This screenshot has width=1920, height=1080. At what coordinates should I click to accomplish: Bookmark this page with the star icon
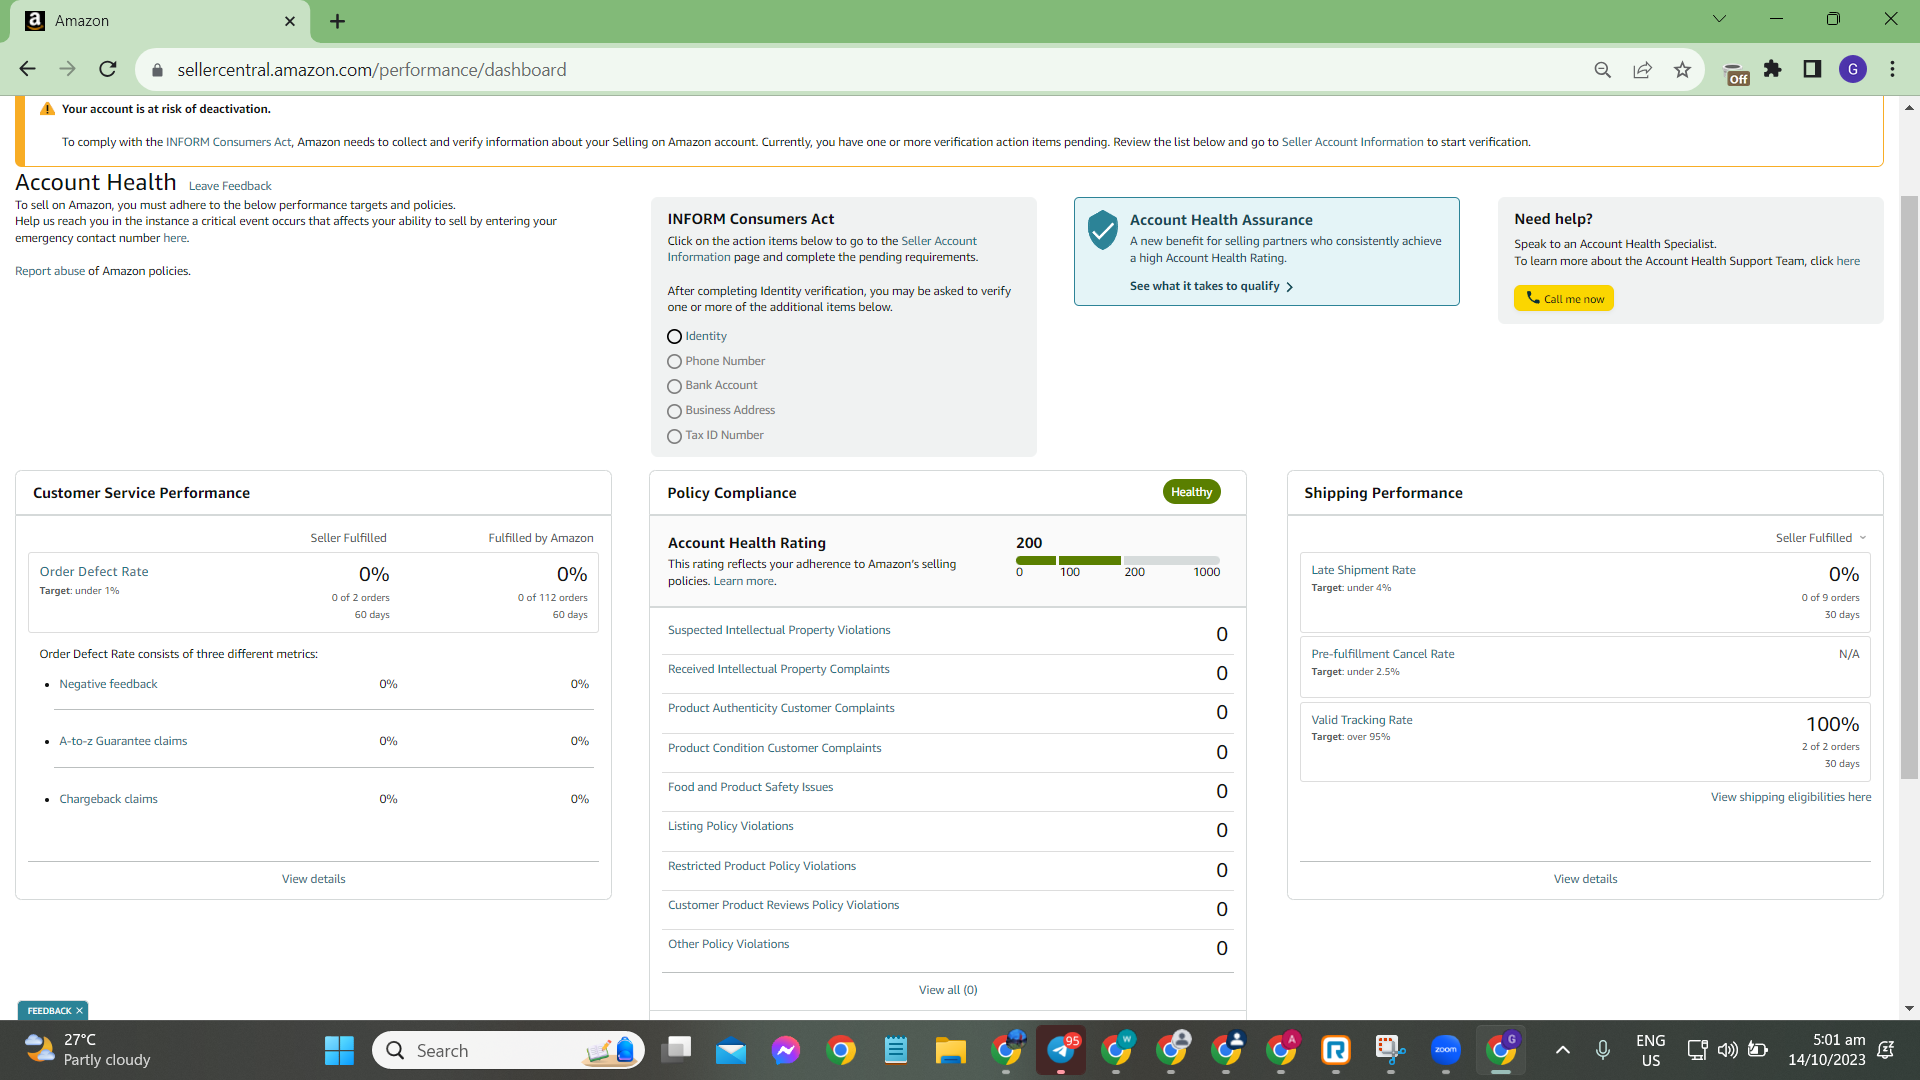(x=1682, y=70)
